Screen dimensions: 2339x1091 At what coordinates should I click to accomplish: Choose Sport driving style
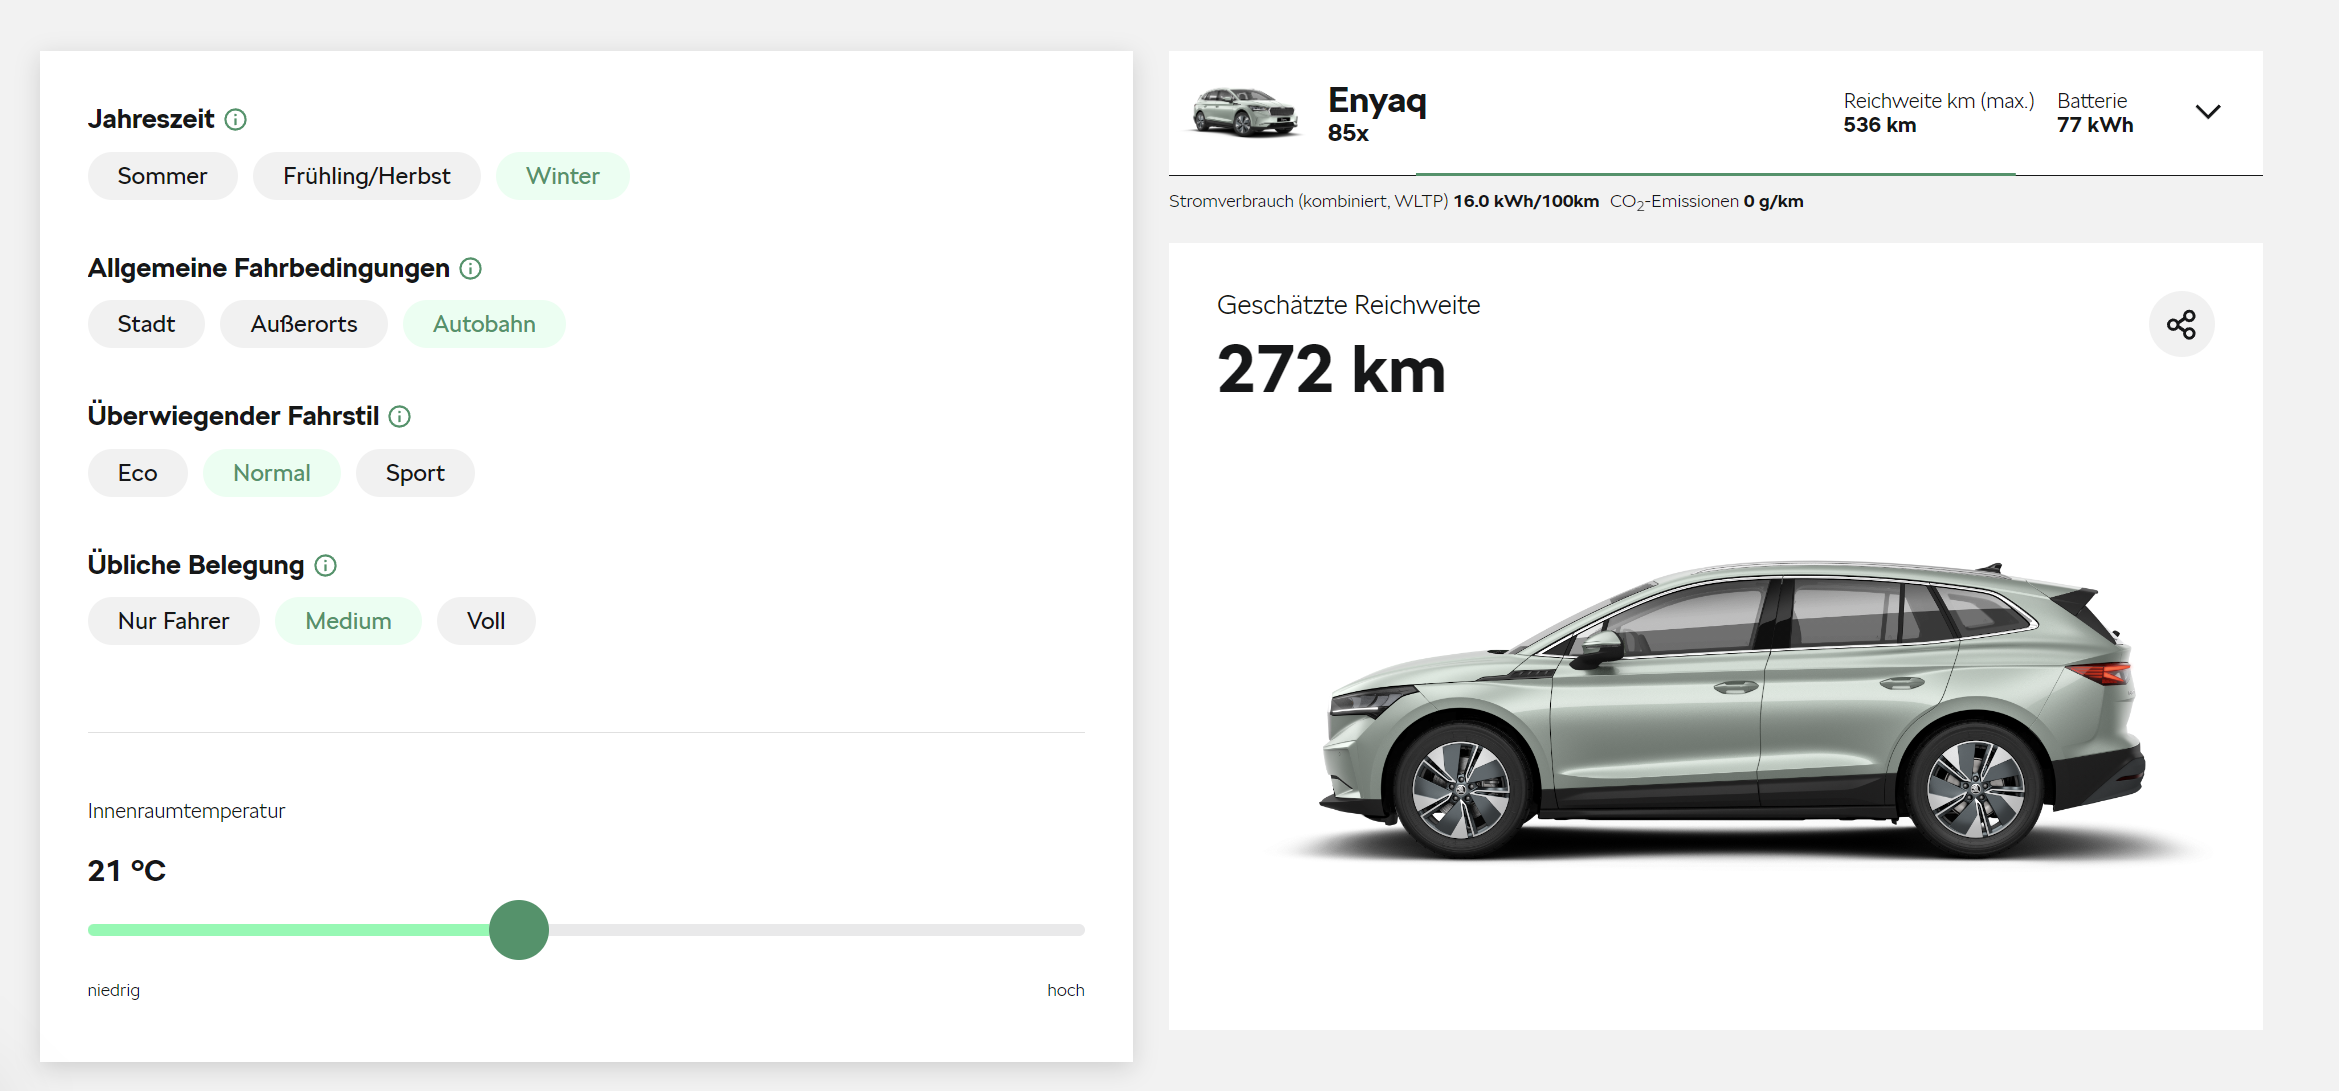[415, 473]
